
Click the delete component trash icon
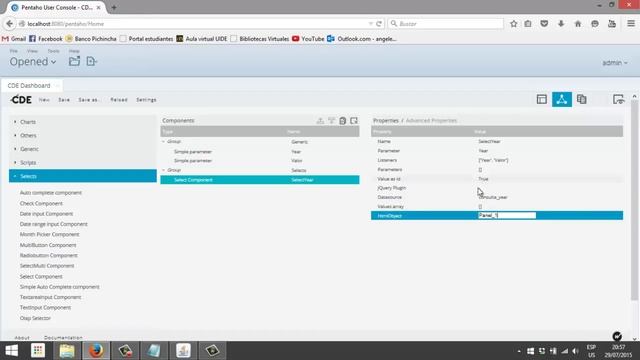coord(343,120)
